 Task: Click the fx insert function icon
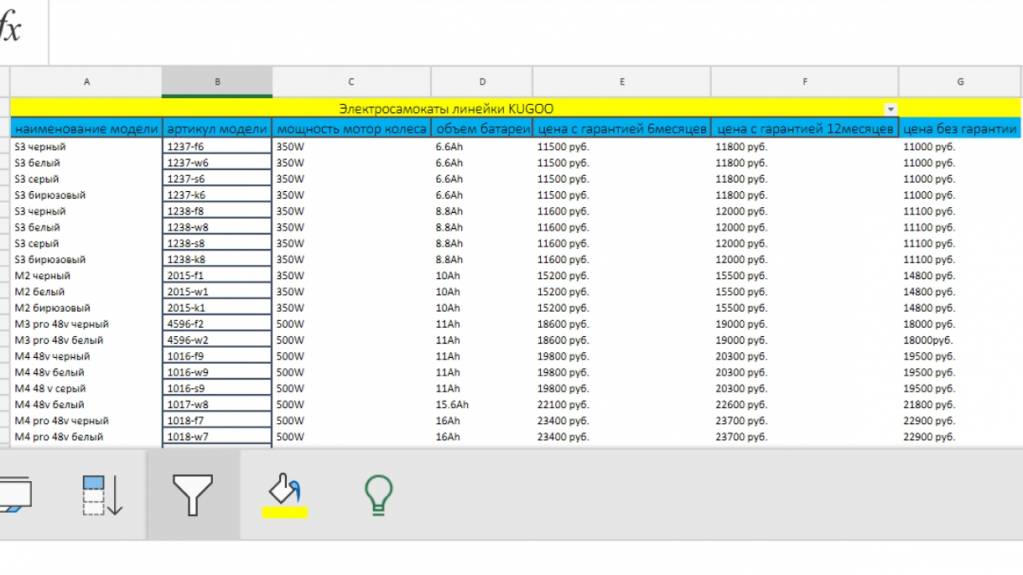(10, 29)
